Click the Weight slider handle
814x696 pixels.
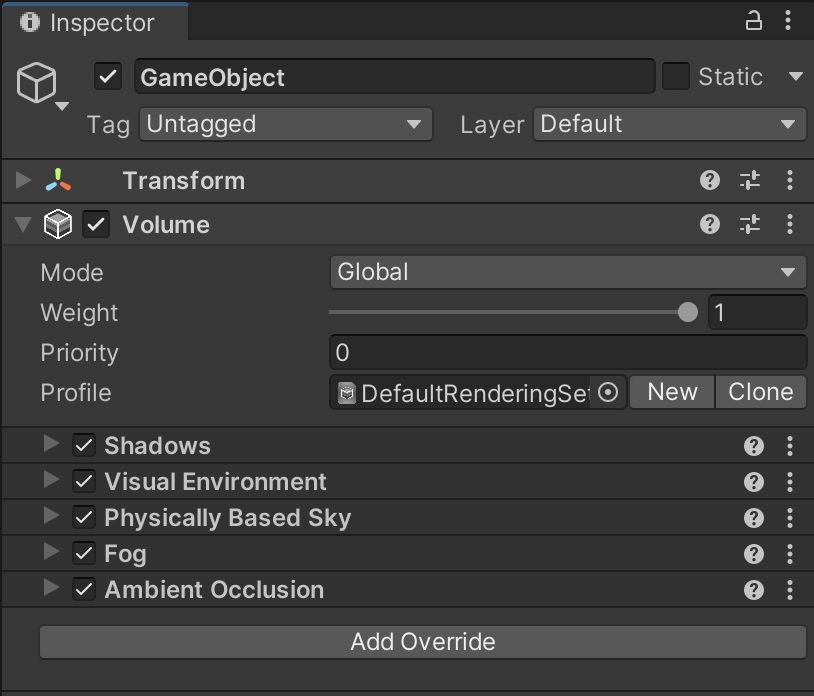tap(687, 313)
